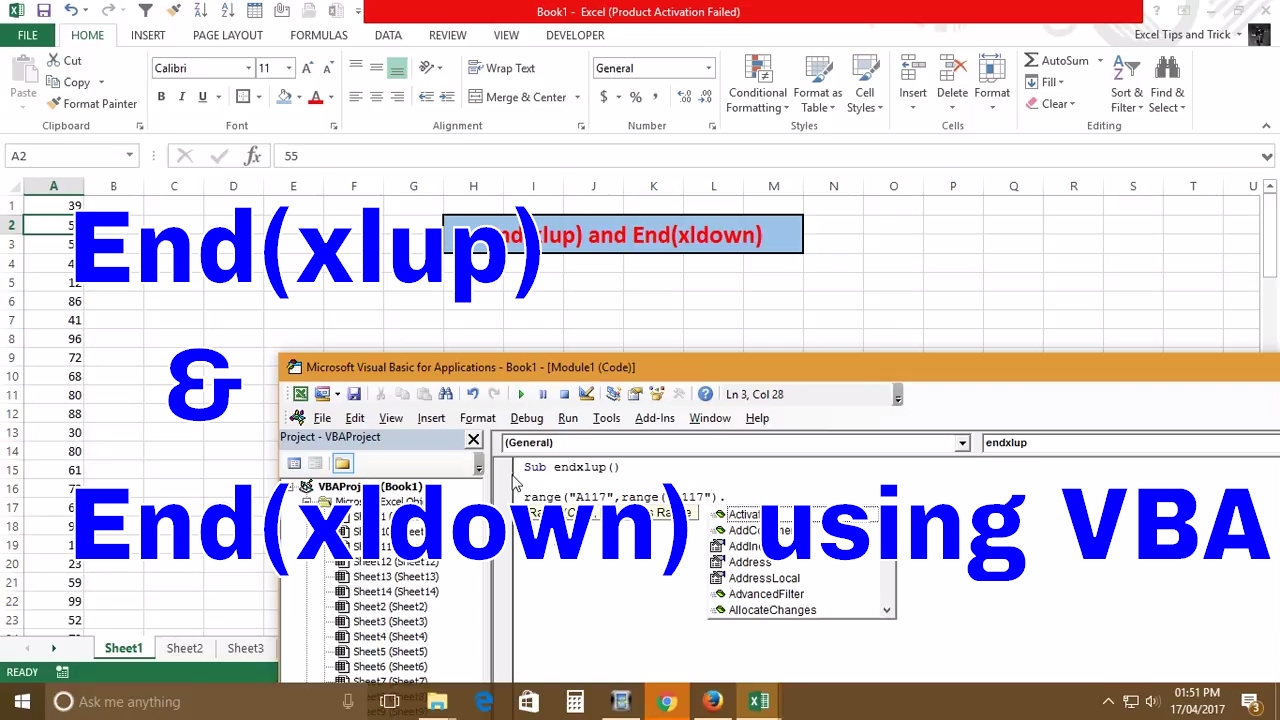Toggle Underline formatting in Font group
Viewport: 1280px width, 720px height.
[x=202, y=97]
